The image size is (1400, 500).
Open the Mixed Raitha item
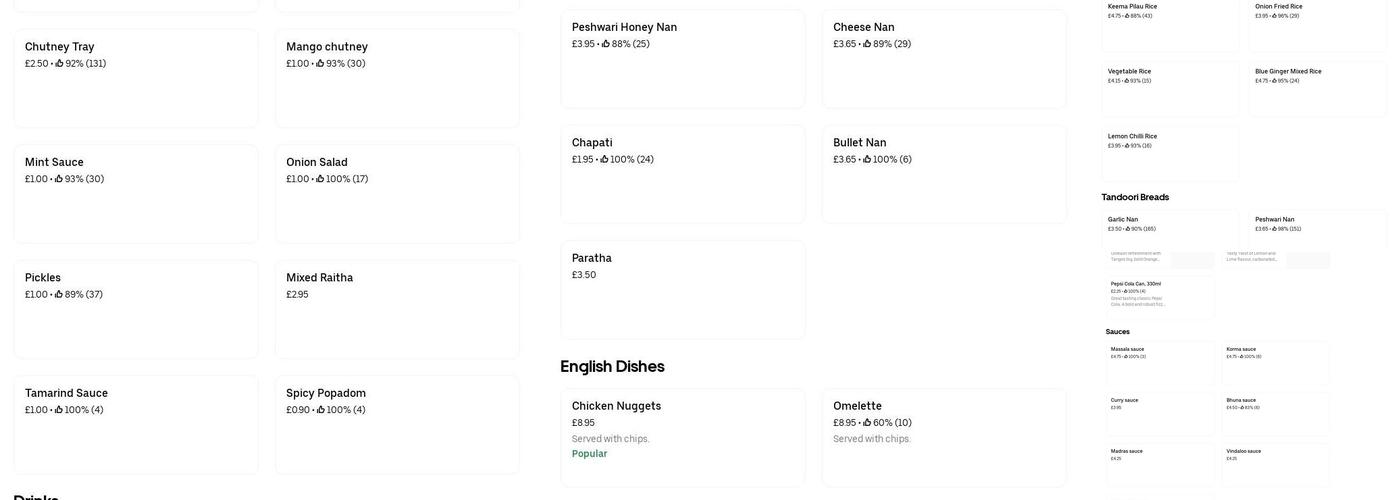click(397, 309)
